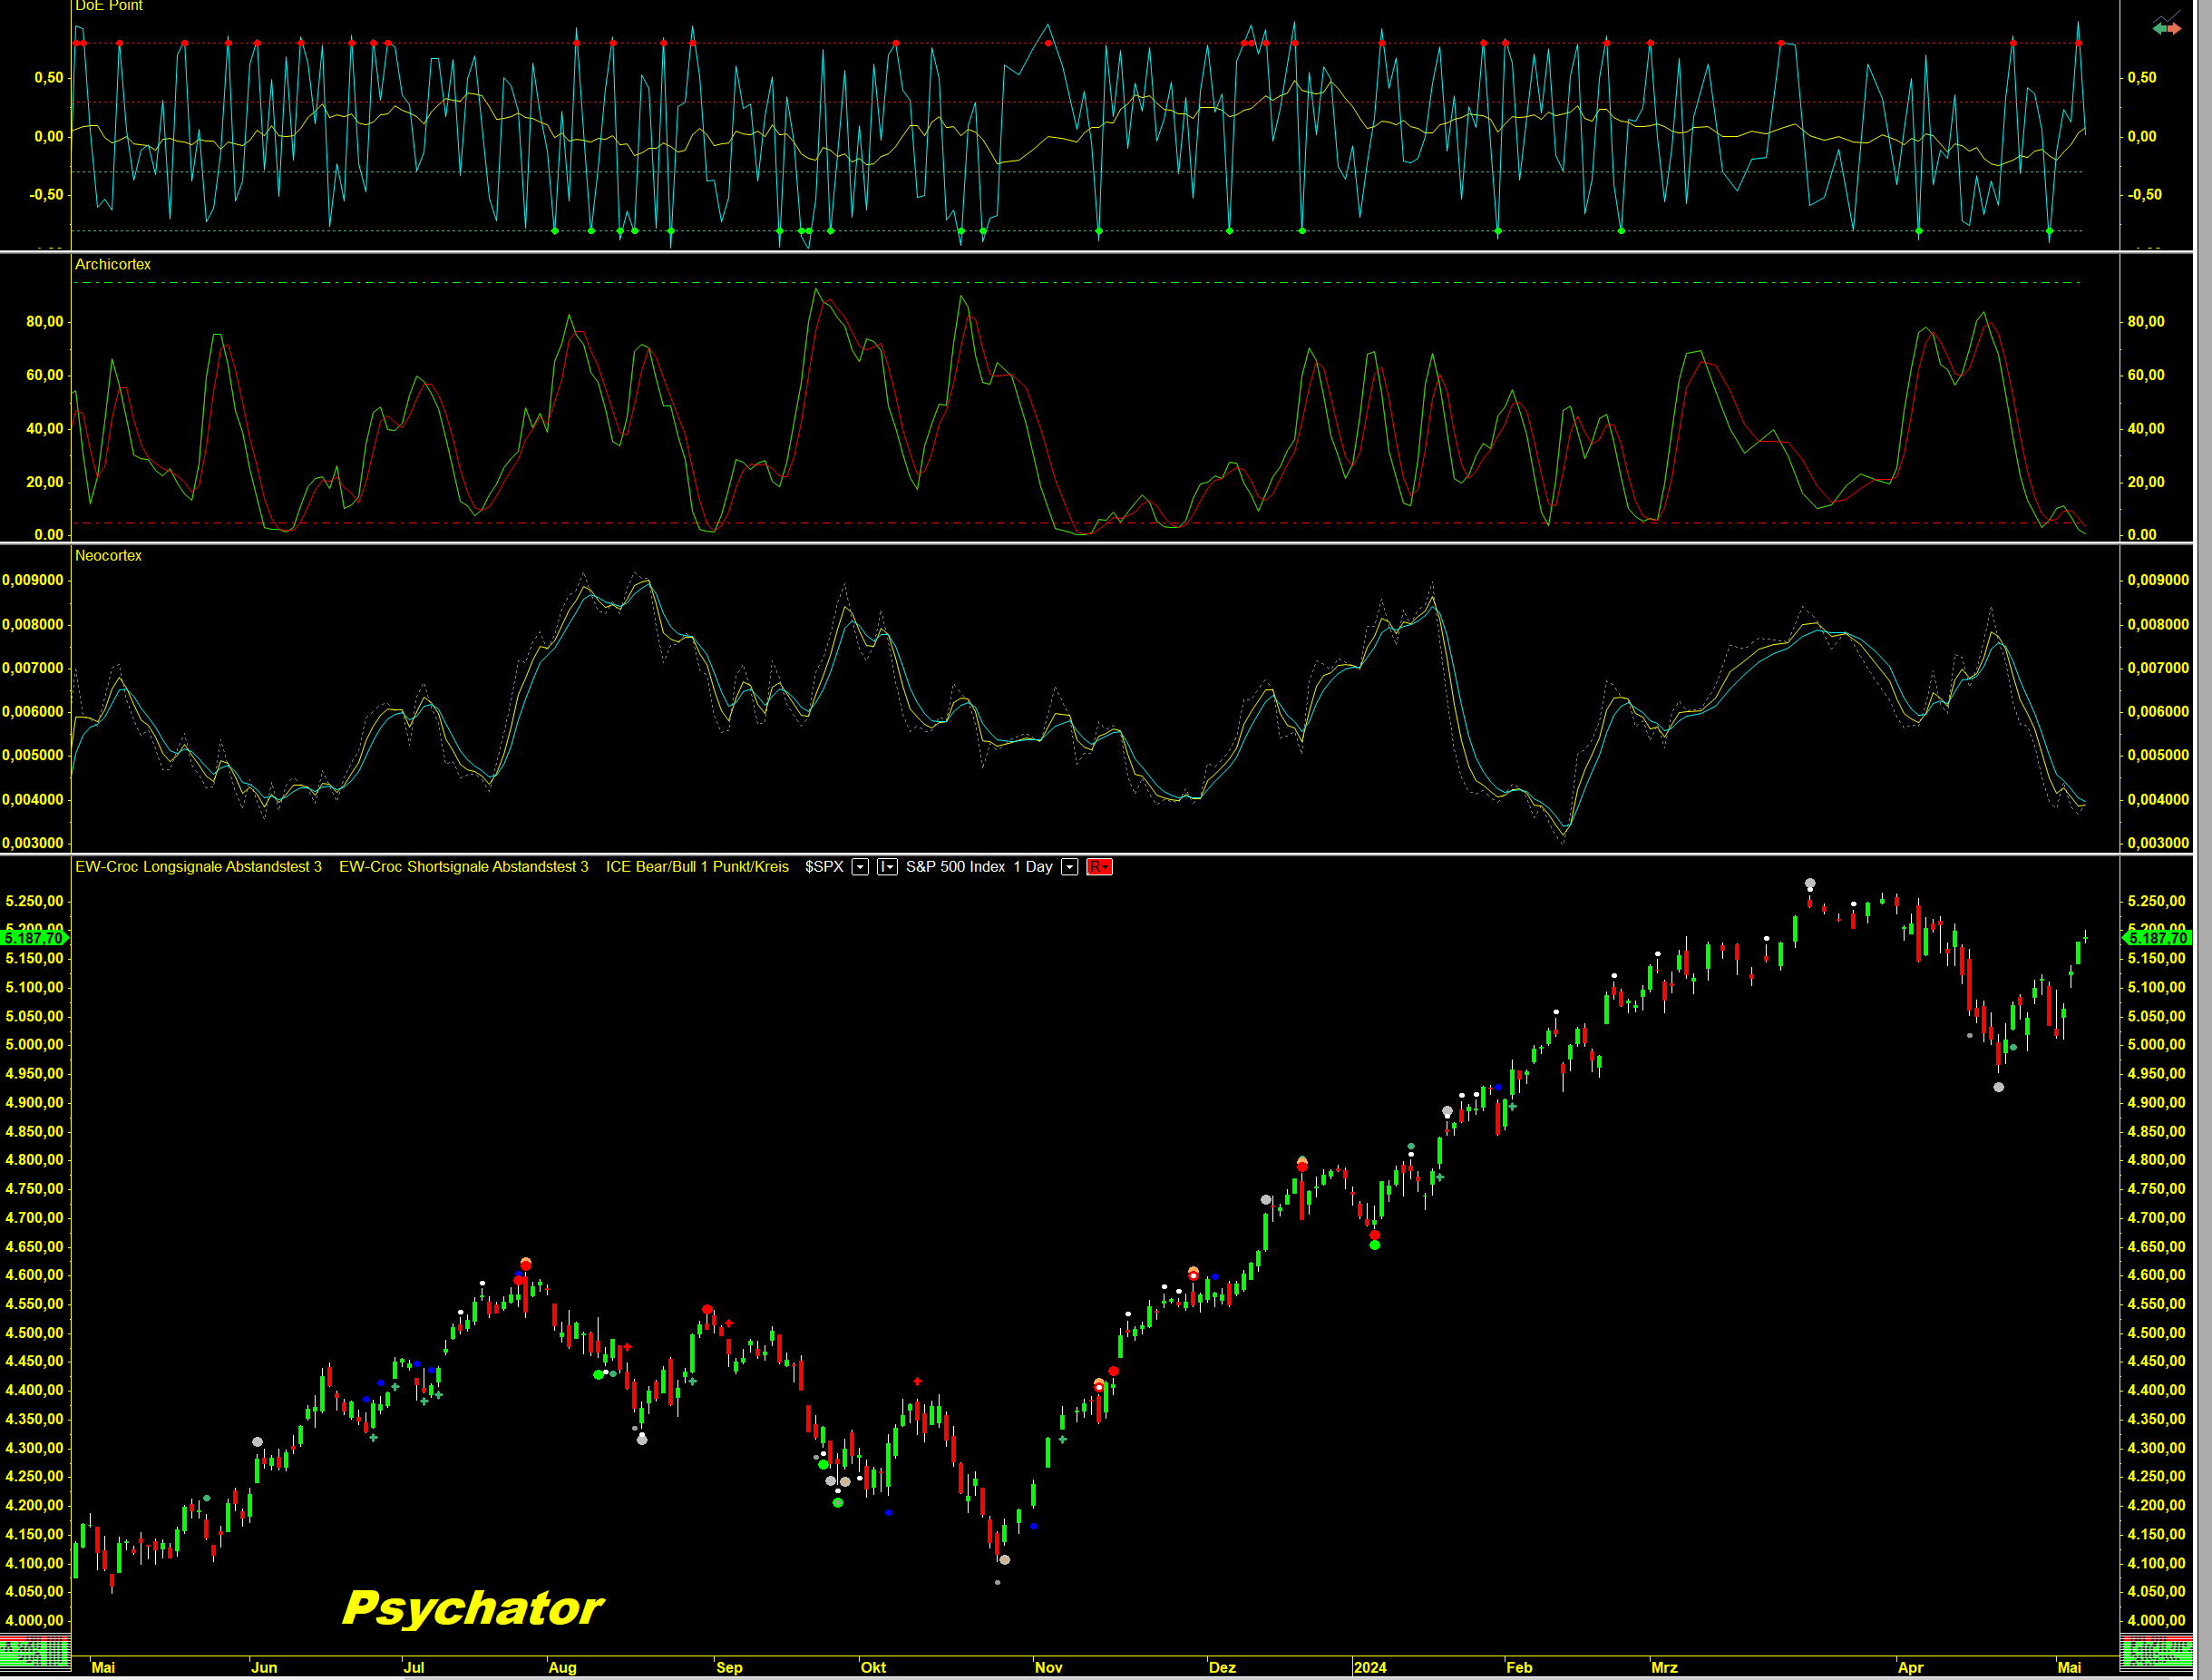The width and height of the screenshot is (2212, 1680).
Task: Click the Neocortex panel title
Action: click(108, 556)
